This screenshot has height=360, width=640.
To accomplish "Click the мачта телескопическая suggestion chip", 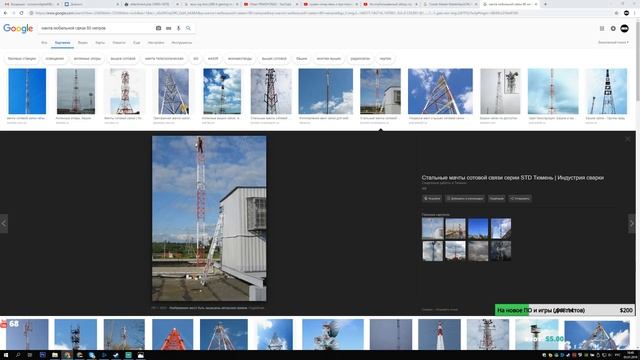I will [x=164, y=59].
